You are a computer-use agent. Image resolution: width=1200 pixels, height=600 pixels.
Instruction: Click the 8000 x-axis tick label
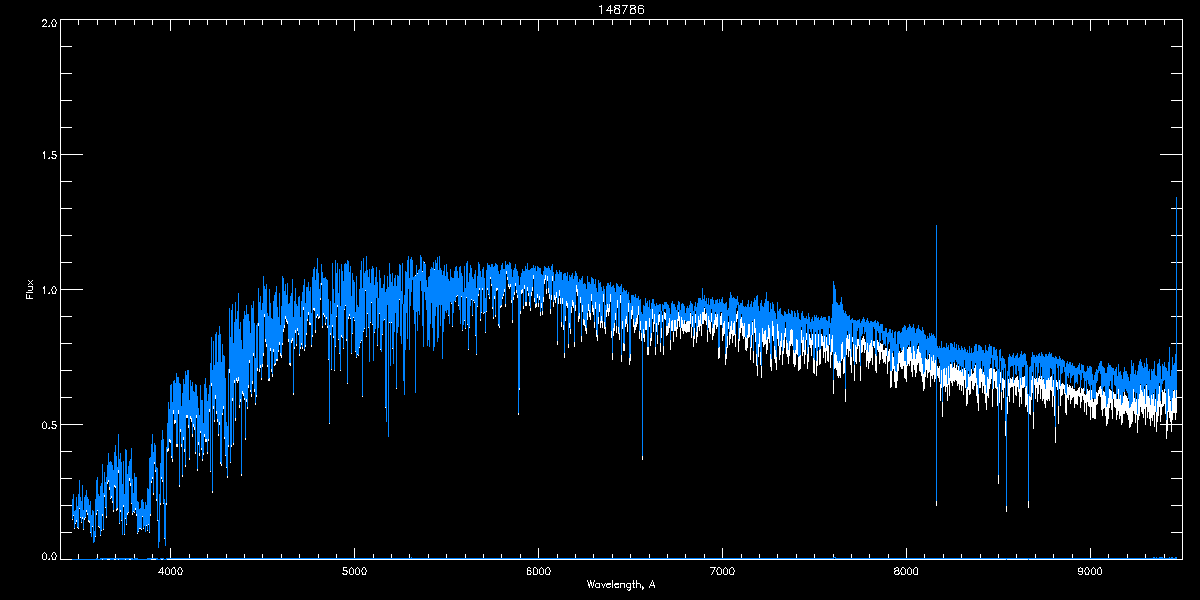pos(906,572)
